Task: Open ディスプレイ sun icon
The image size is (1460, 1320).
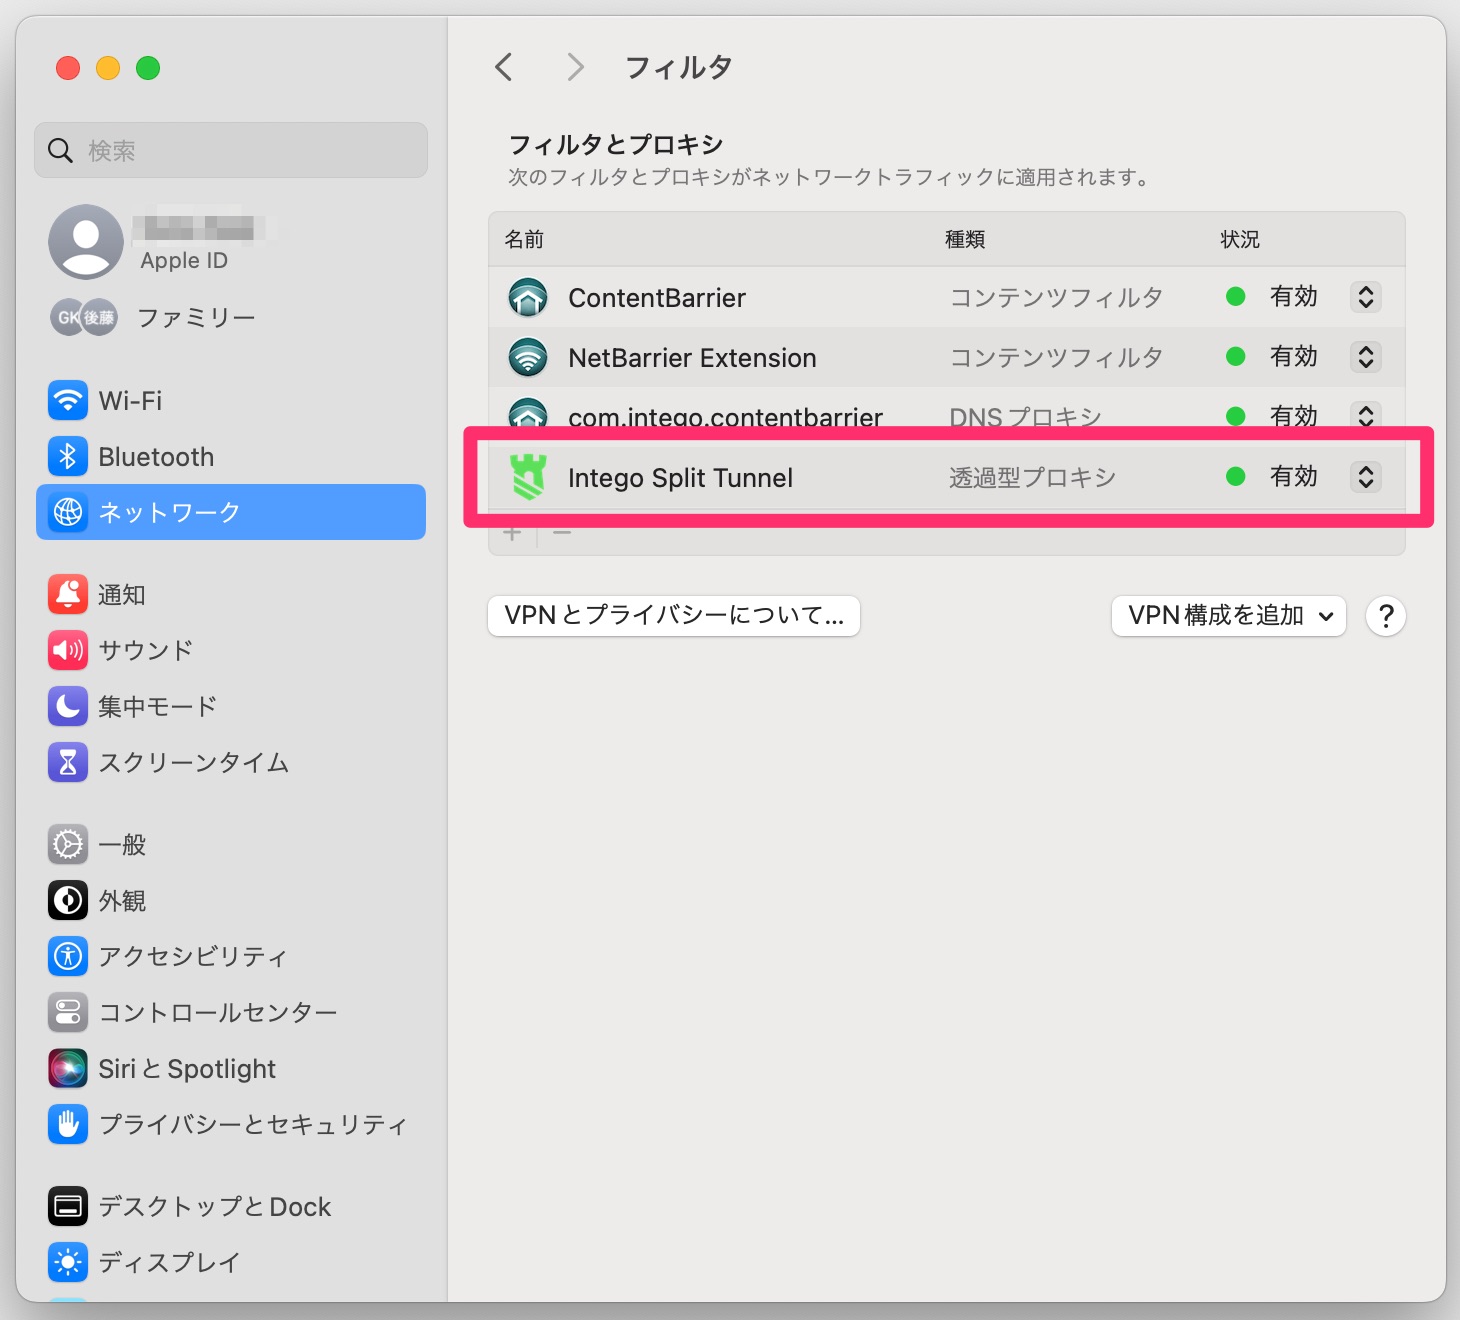Action: [68, 1262]
